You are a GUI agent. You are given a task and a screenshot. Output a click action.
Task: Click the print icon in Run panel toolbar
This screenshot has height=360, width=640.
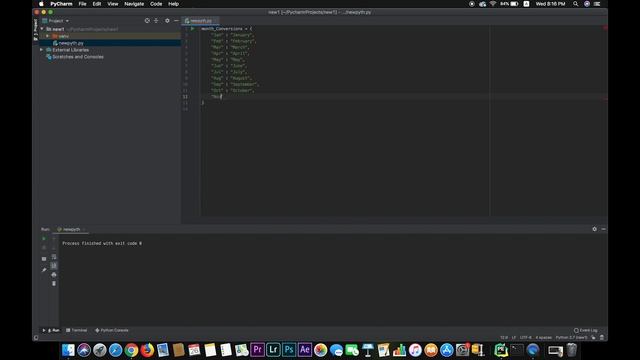pyautogui.click(x=54, y=275)
